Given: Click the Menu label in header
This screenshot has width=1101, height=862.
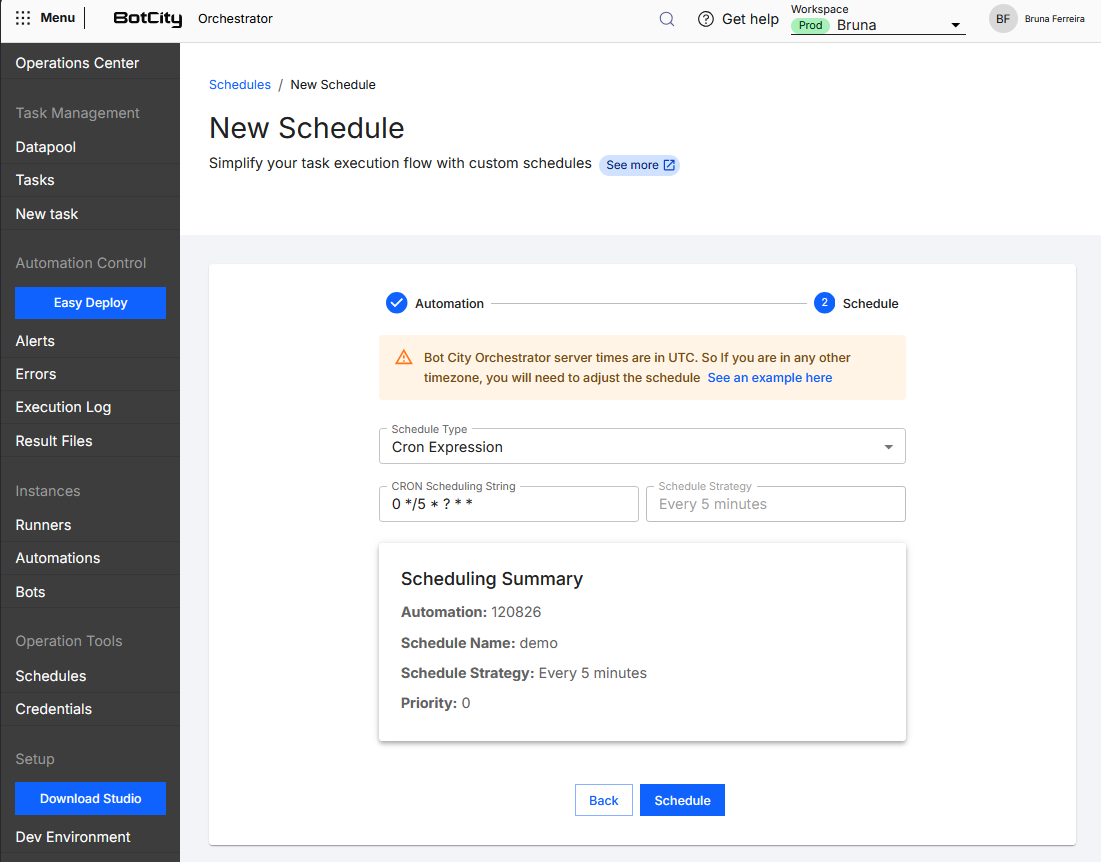Looking at the screenshot, I should (58, 18).
